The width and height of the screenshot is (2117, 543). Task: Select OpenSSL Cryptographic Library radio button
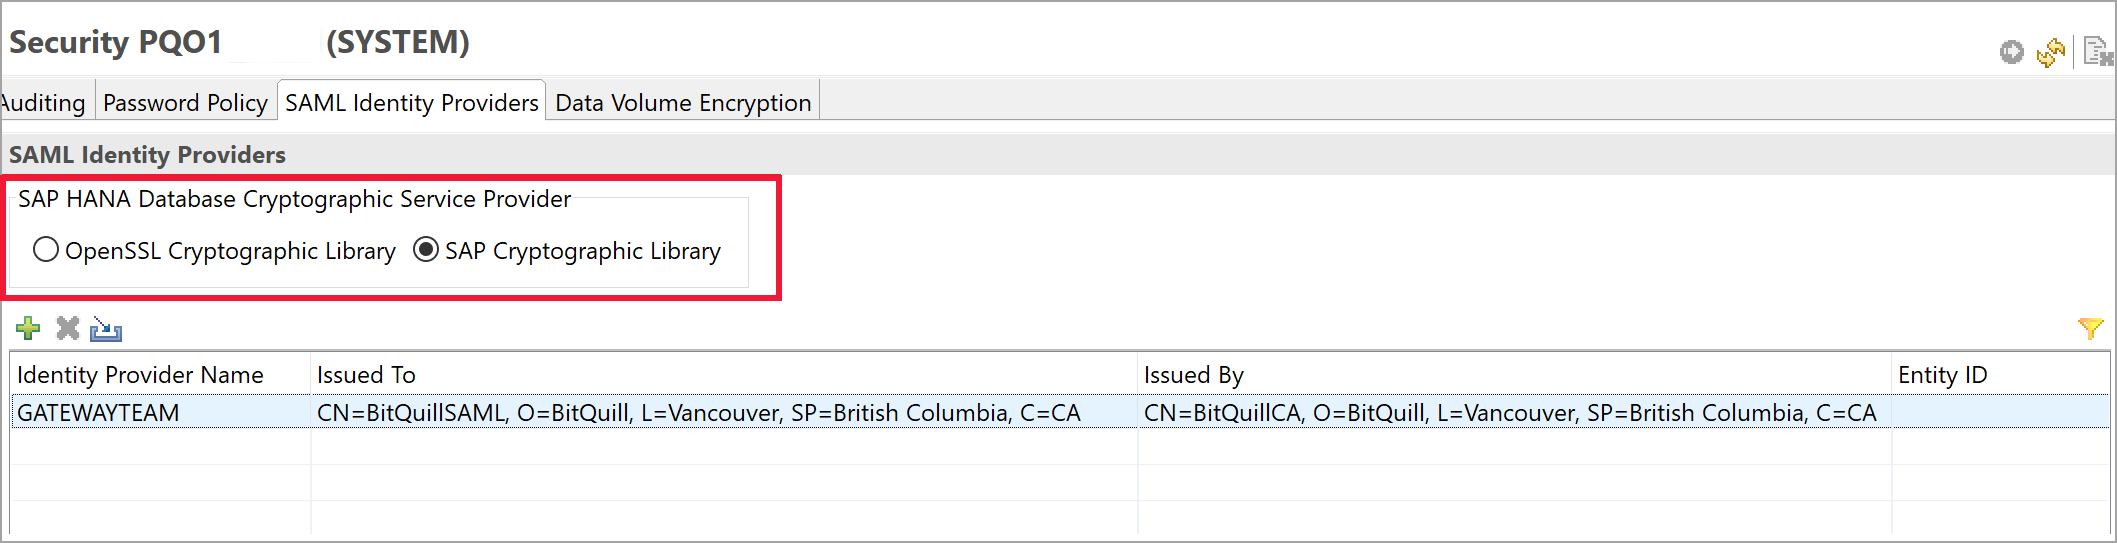coord(46,250)
